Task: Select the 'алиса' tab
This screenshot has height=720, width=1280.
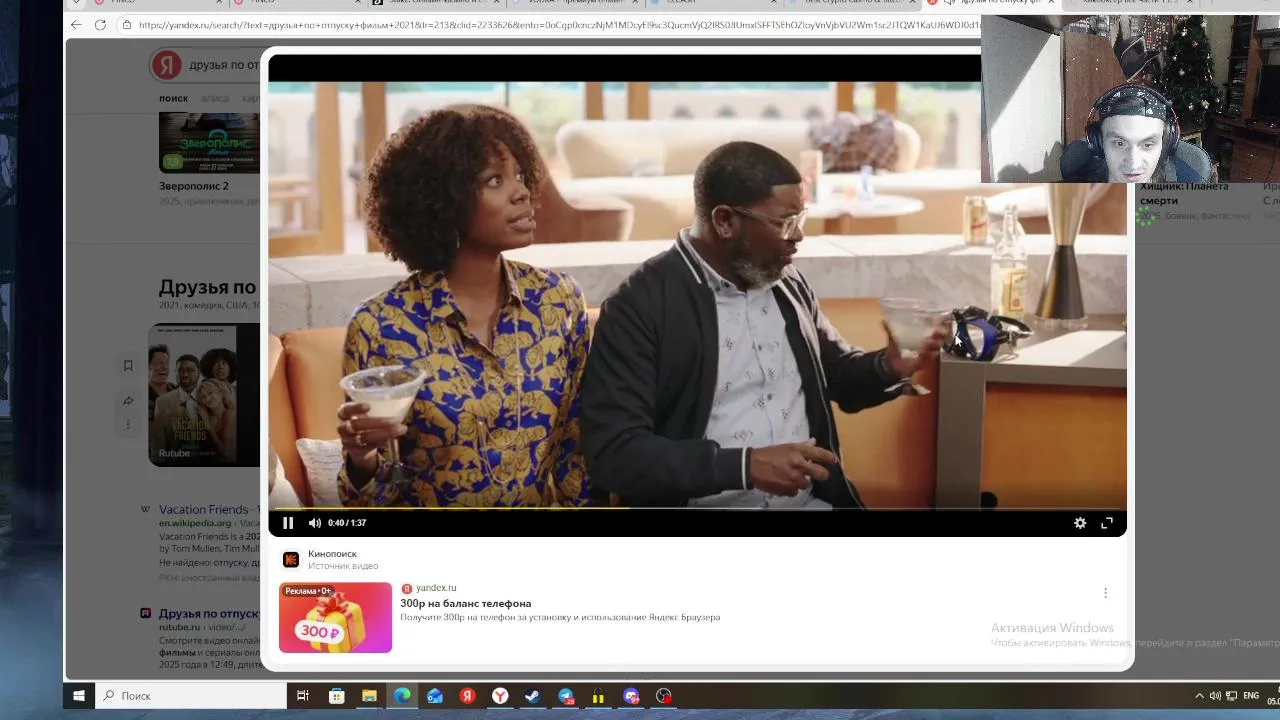Action: tap(215, 99)
